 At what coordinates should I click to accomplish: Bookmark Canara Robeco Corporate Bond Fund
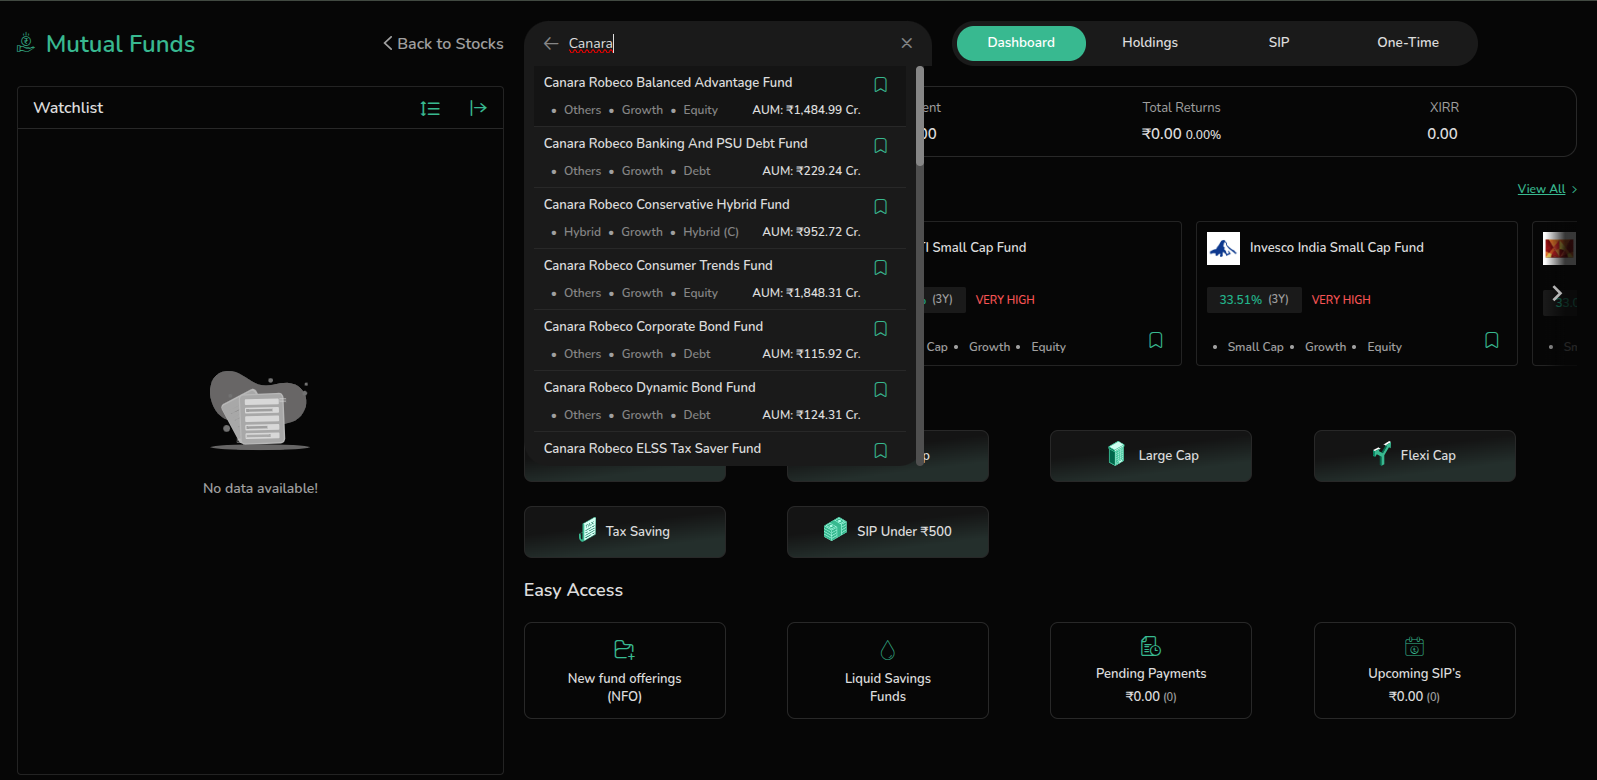pyautogui.click(x=881, y=329)
